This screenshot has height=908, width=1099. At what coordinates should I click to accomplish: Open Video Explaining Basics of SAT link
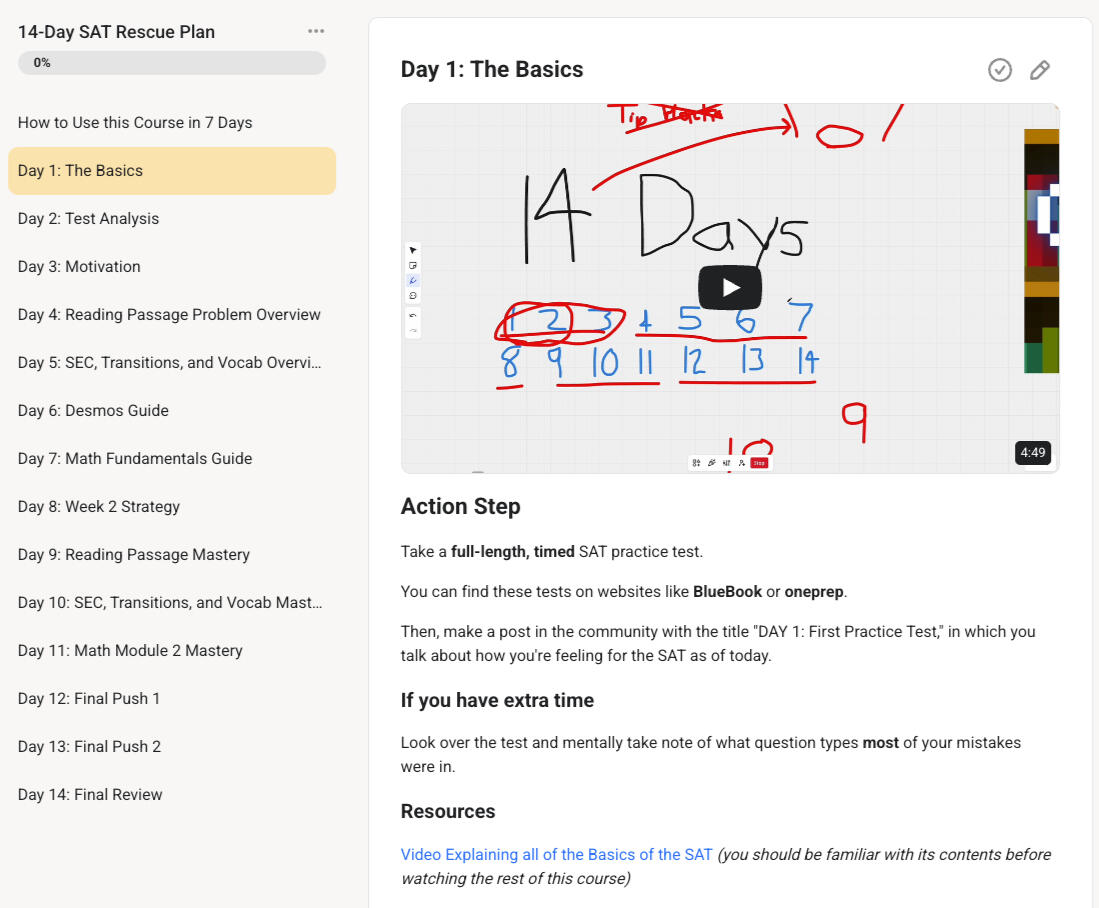point(556,855)
